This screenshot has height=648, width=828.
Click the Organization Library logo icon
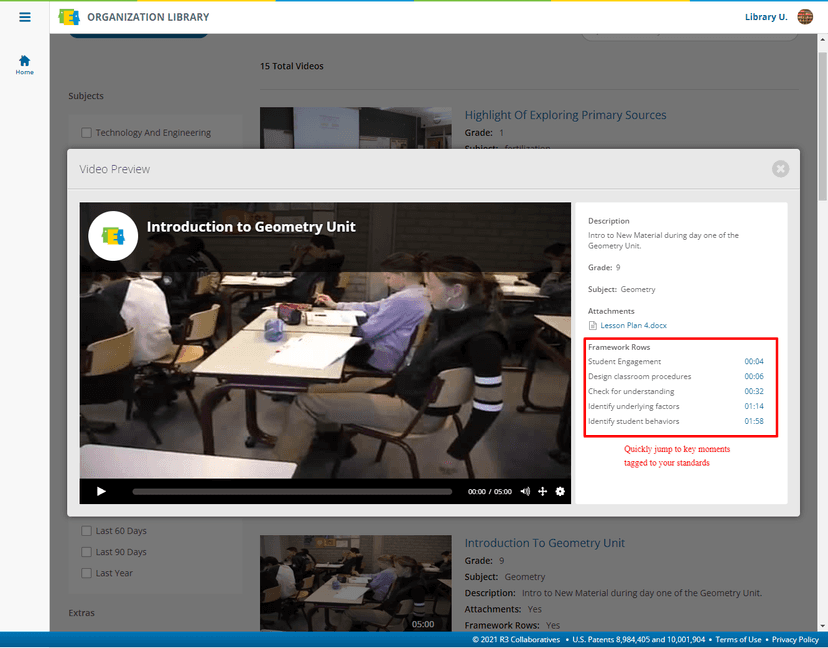[68, 16]
